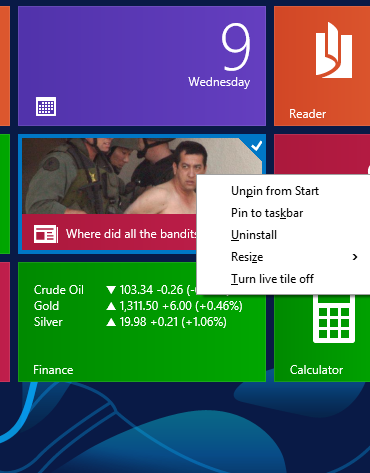Open the Calendar icon on purple tile
Viewport: 370px width, 473px height.
[46, 107]
